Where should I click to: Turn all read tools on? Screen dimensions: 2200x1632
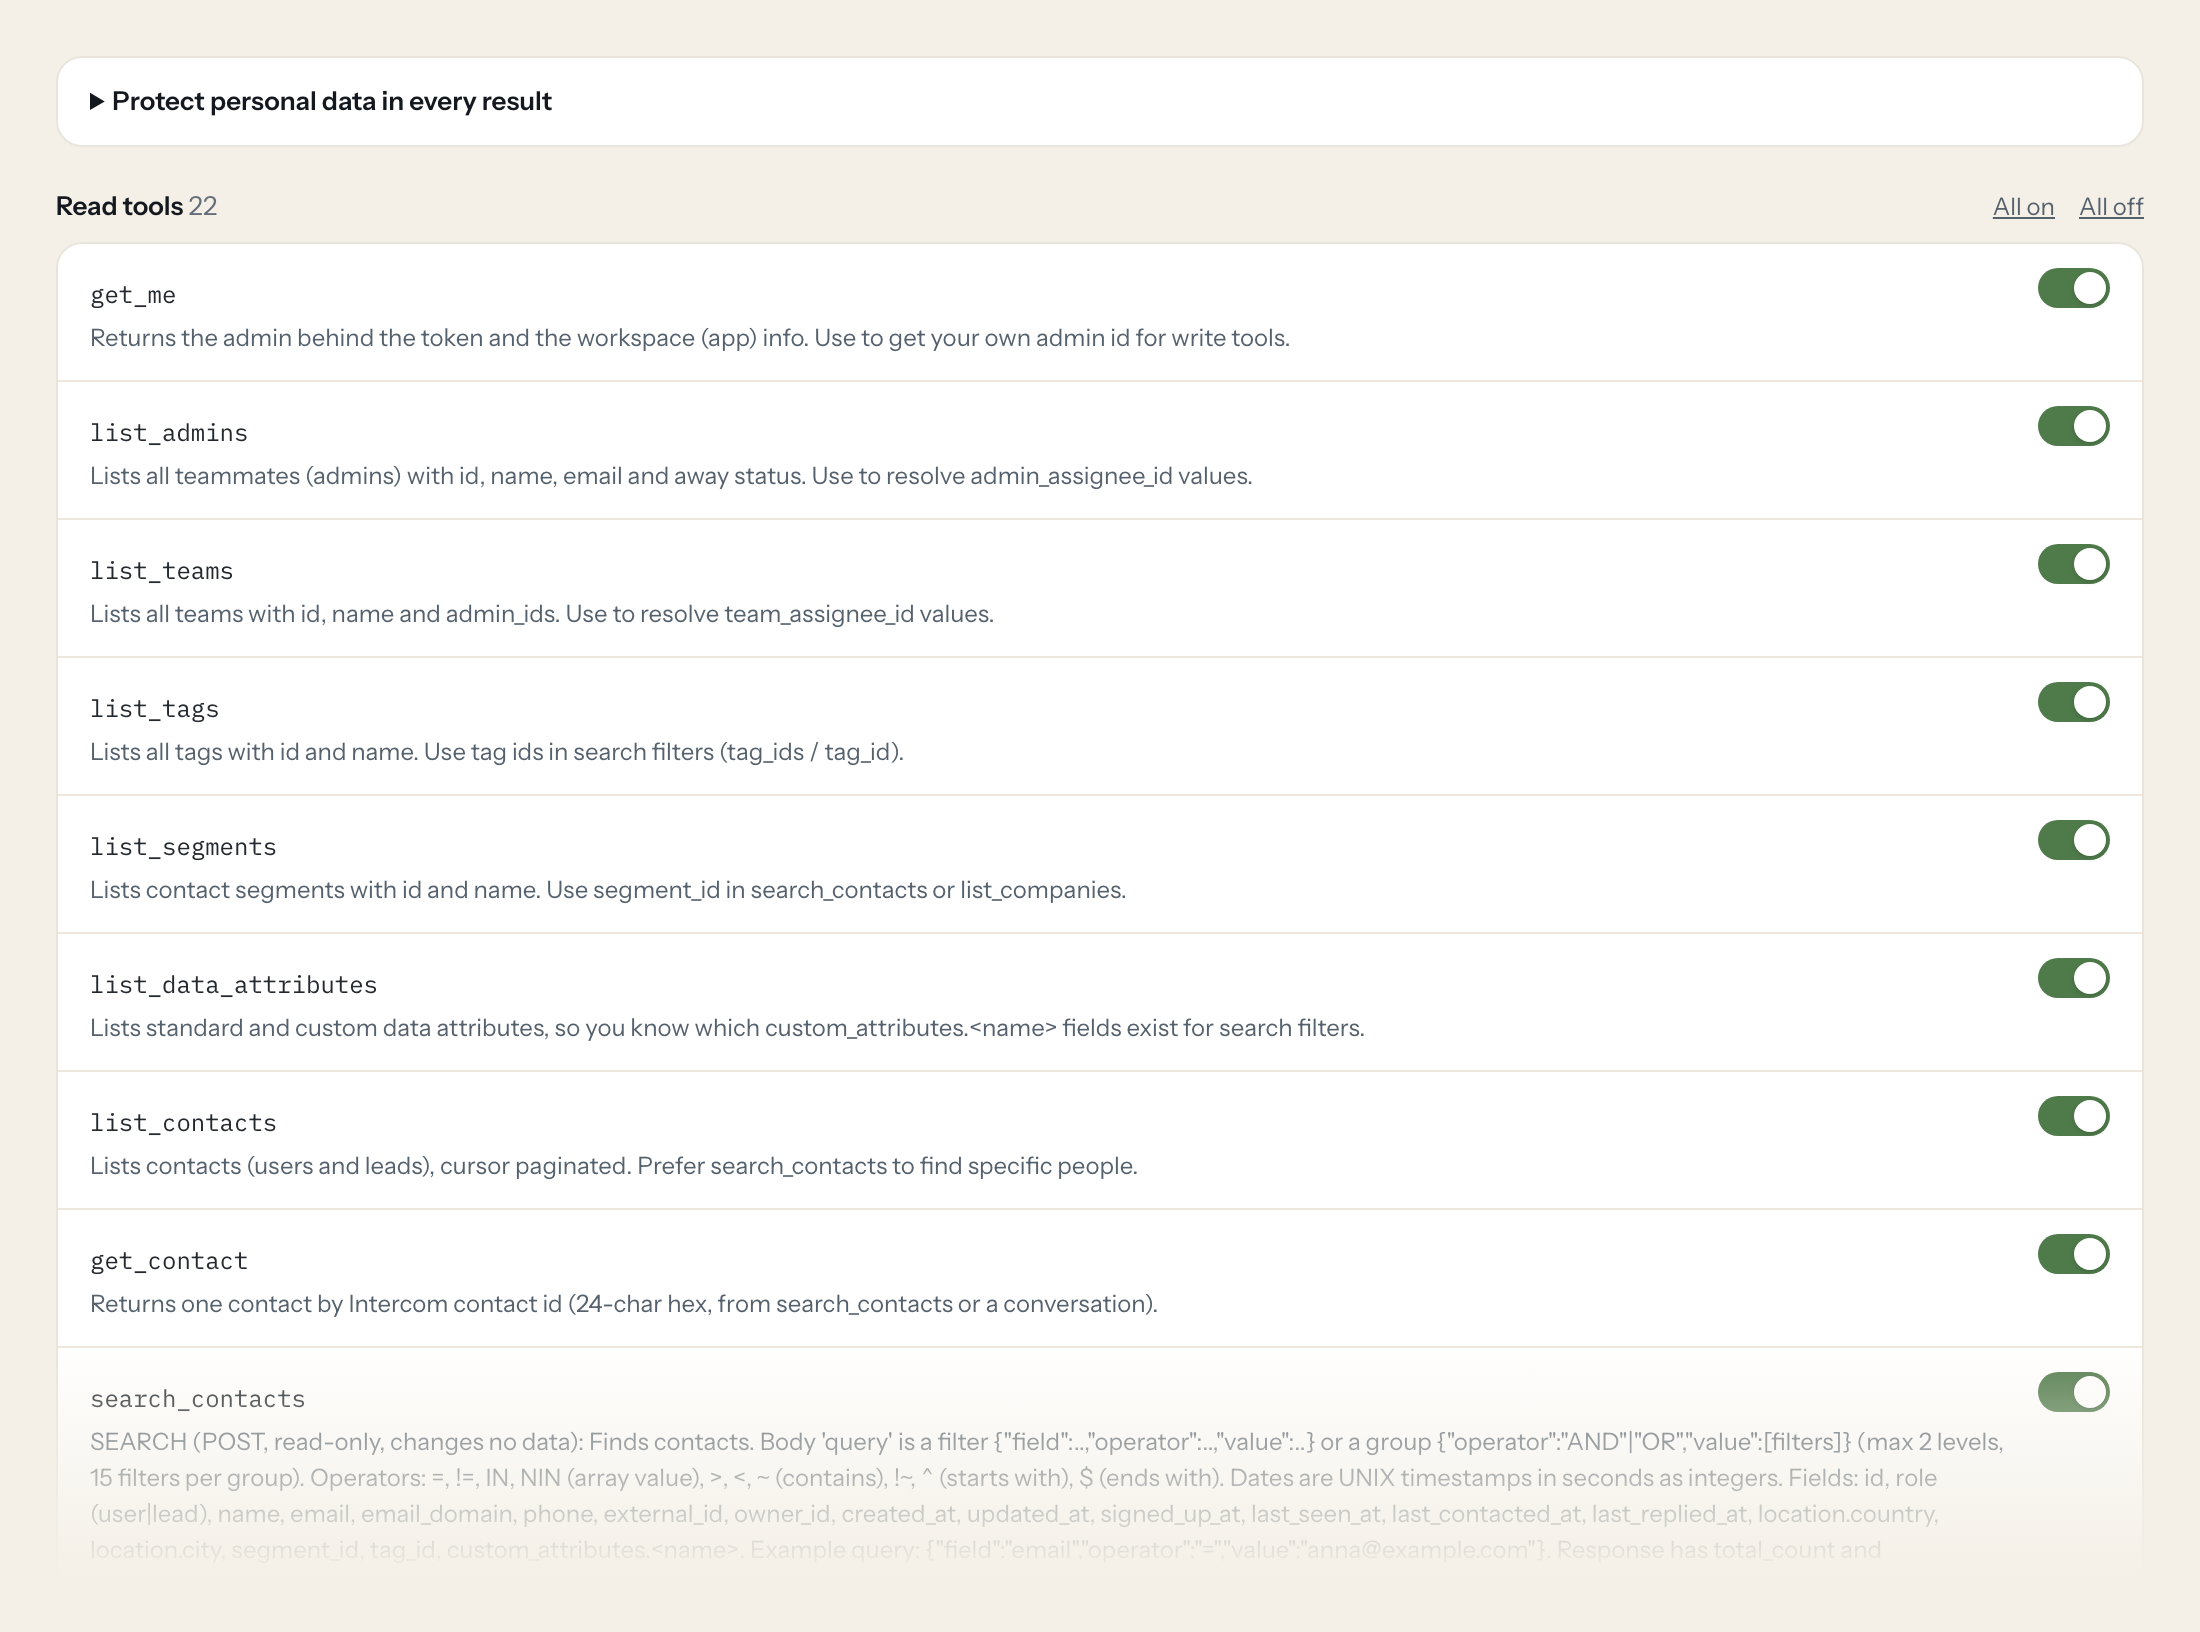click(2023, 207)
